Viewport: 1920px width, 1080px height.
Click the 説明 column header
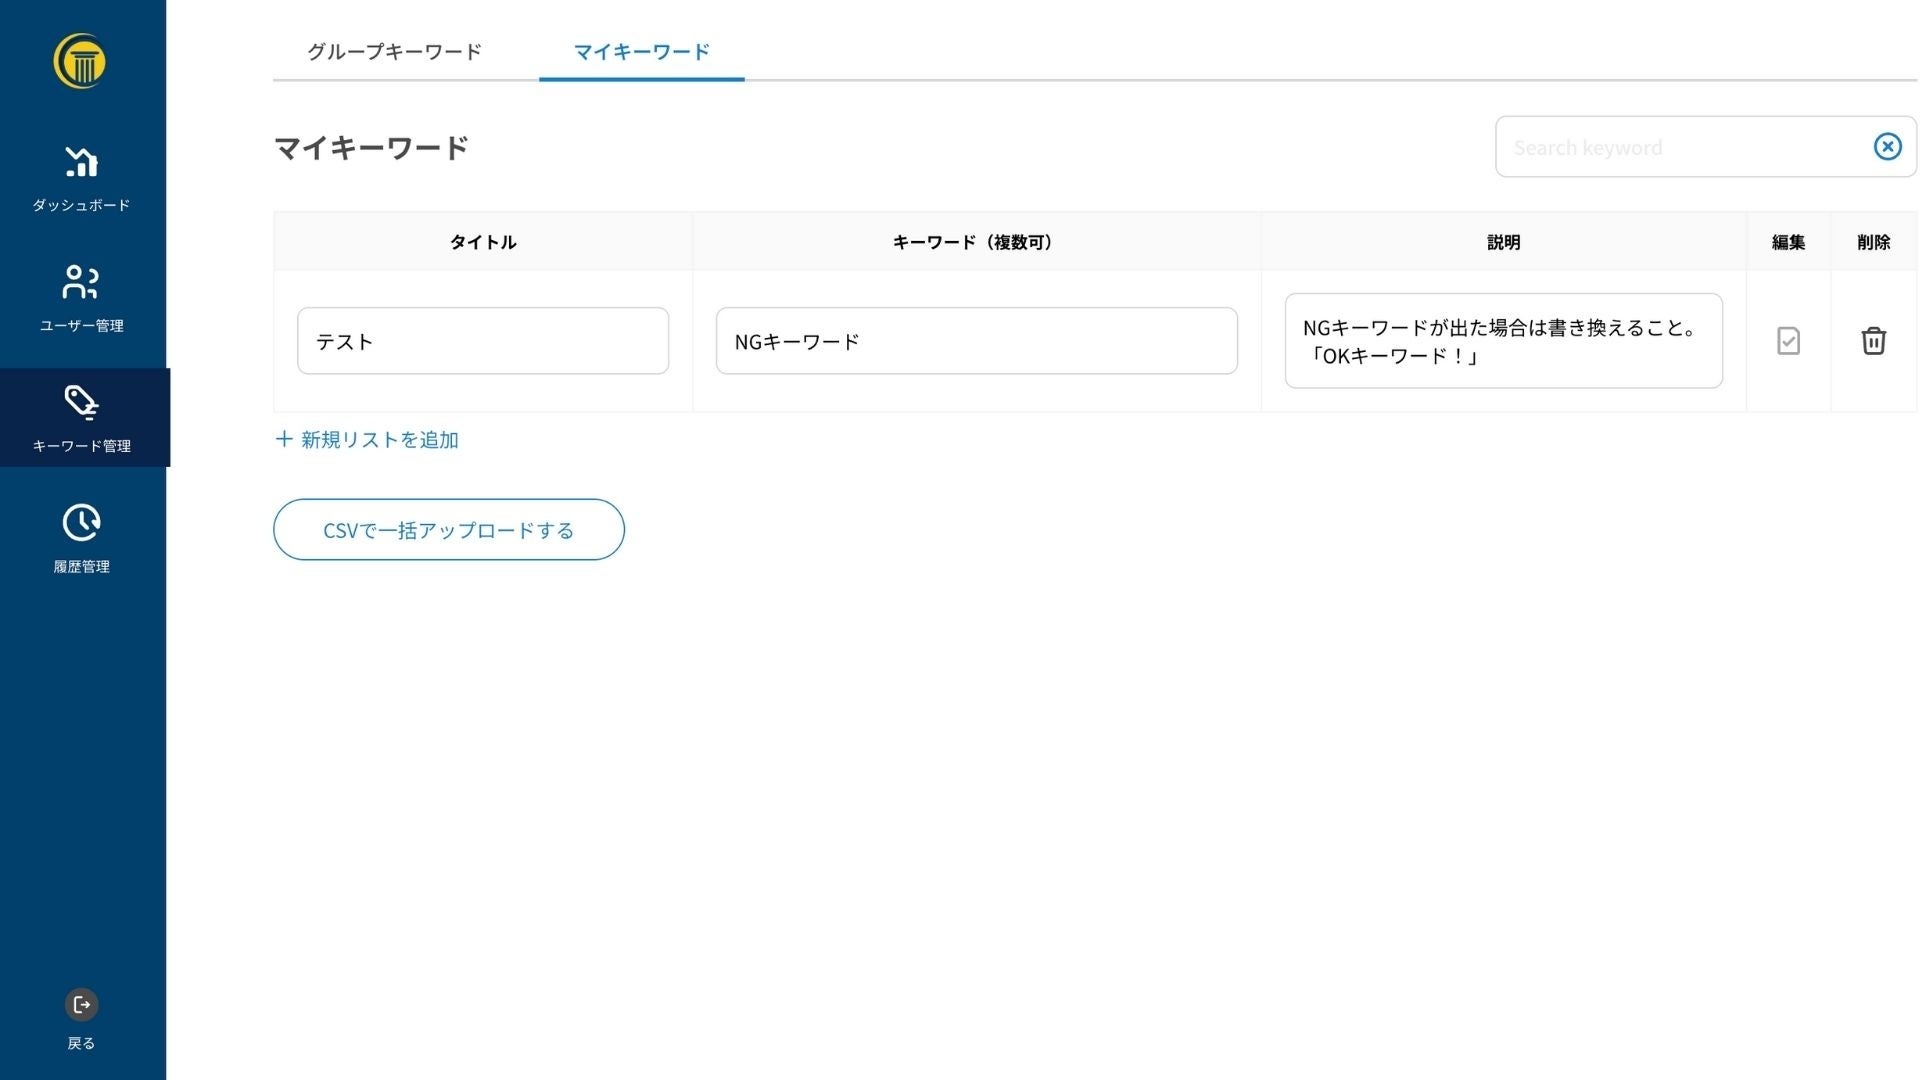(1502, 242)
